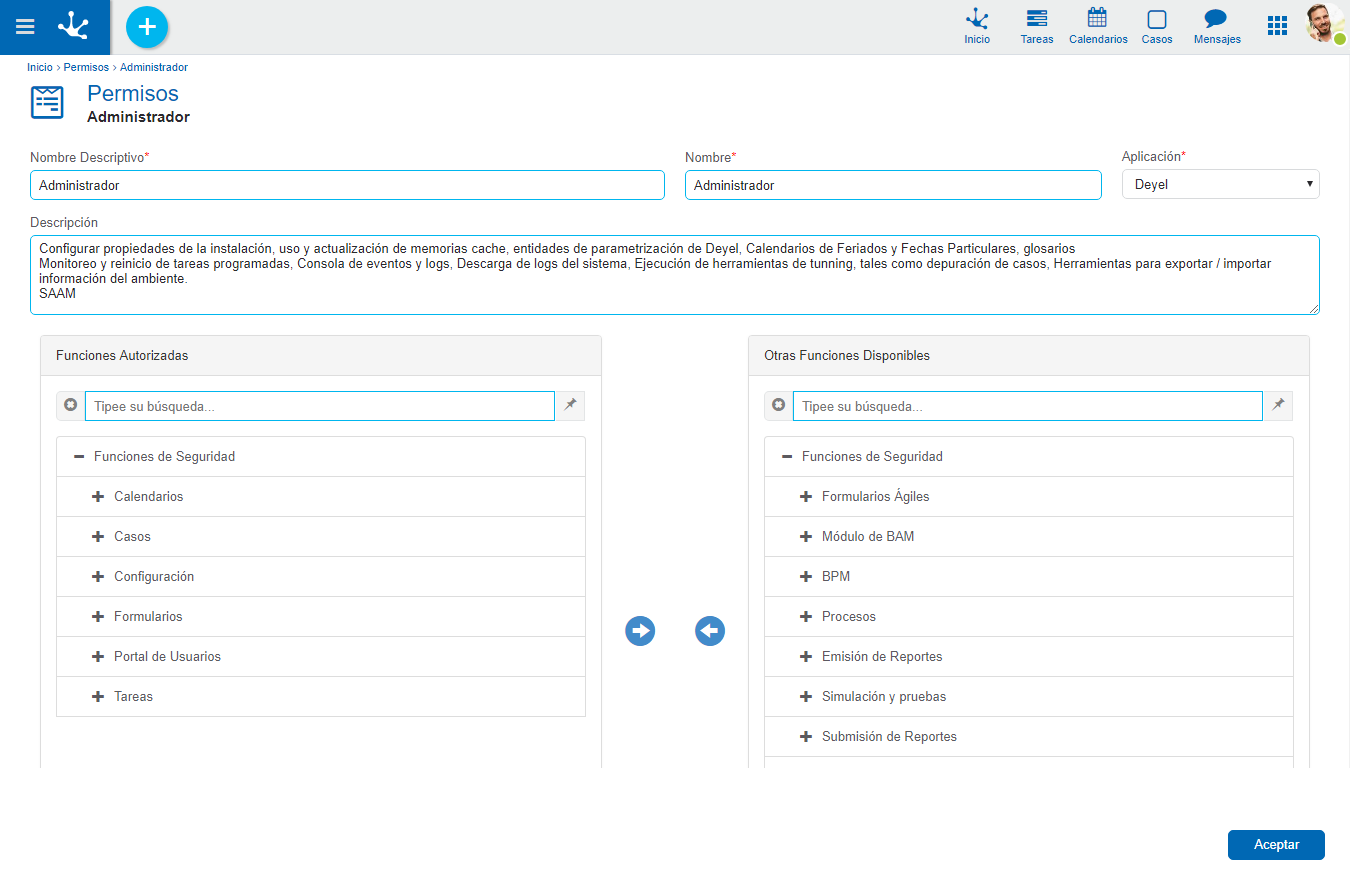Expand the Módulo de BAM node
Screen dimensions: 1350x890
[x=806, y=536]
